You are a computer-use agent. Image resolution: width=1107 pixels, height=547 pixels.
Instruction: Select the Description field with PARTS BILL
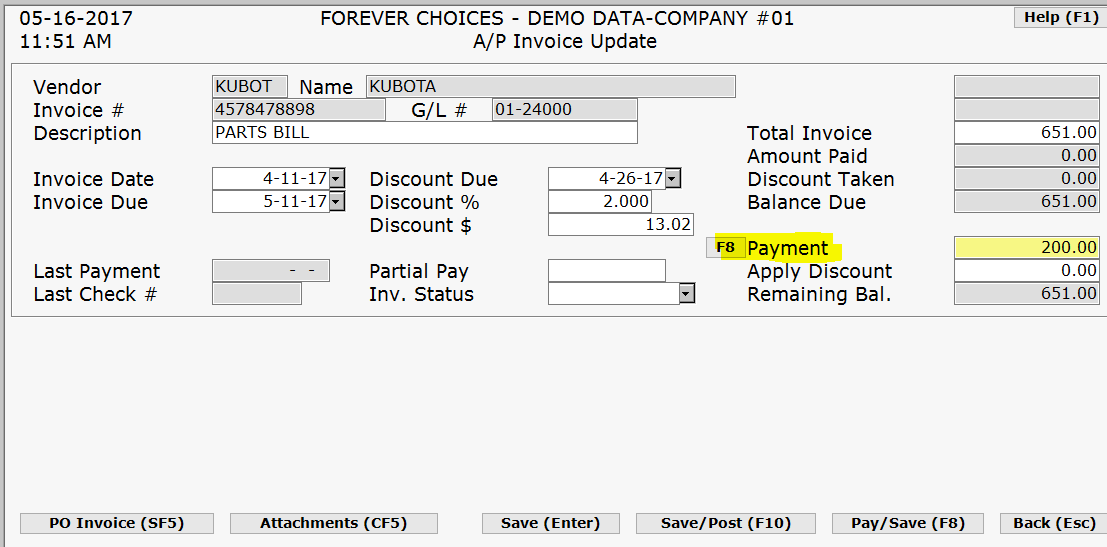pyautogui.click(x=424, y=132)
